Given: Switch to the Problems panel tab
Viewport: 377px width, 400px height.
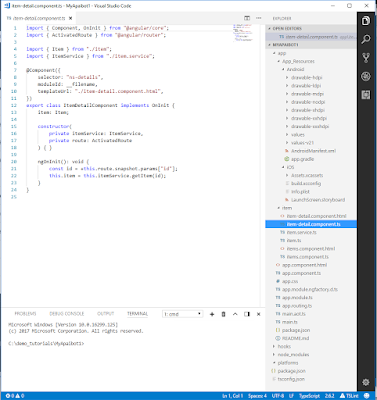Looking at the screenshot, I should 25,314.
